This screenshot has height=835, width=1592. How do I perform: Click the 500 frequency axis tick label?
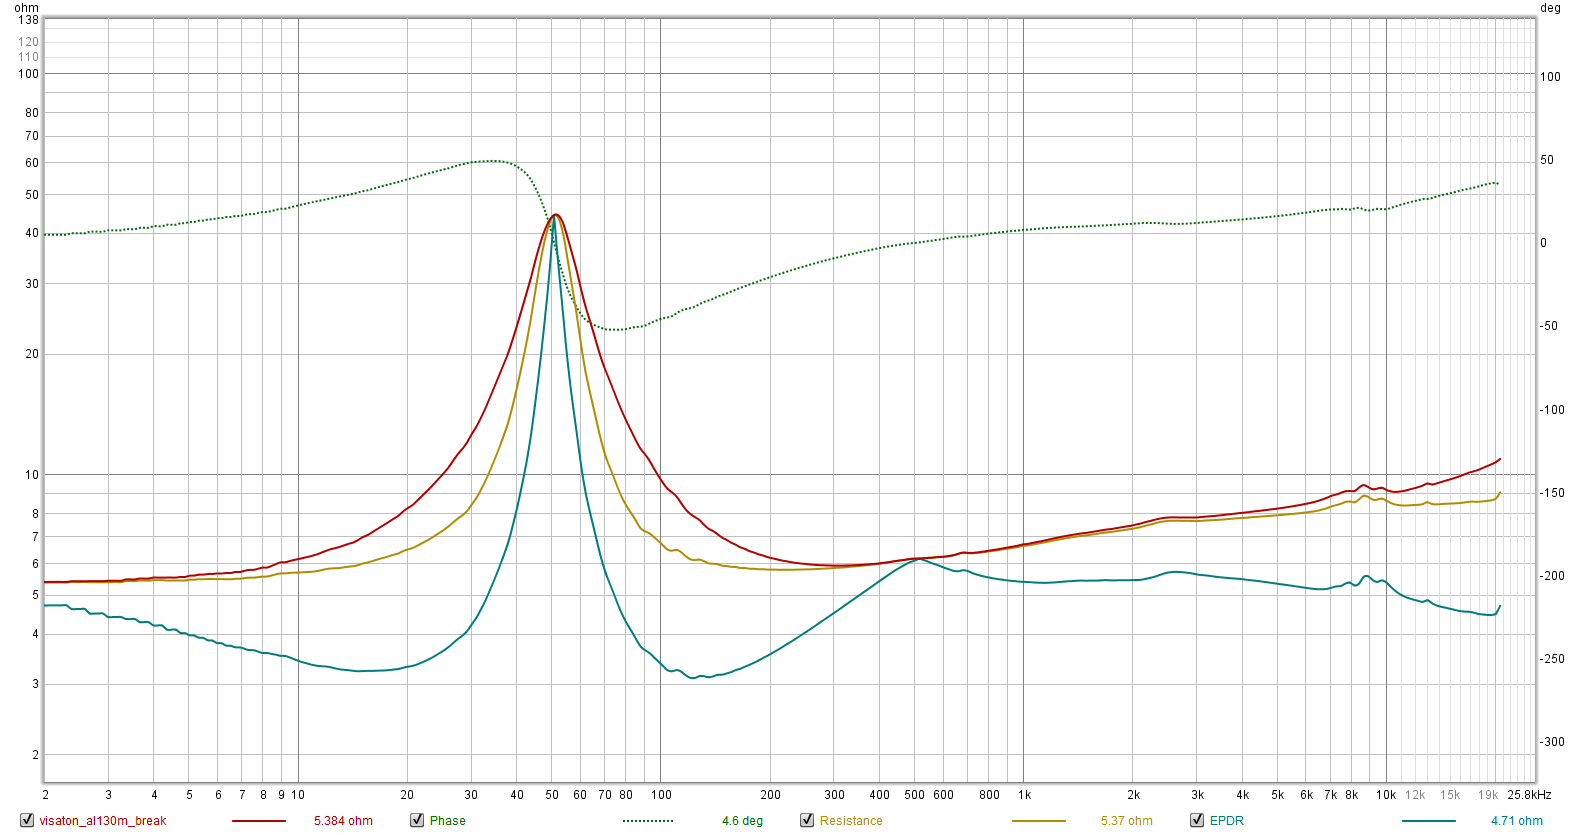pyautogui.click(x=914, y=795)
